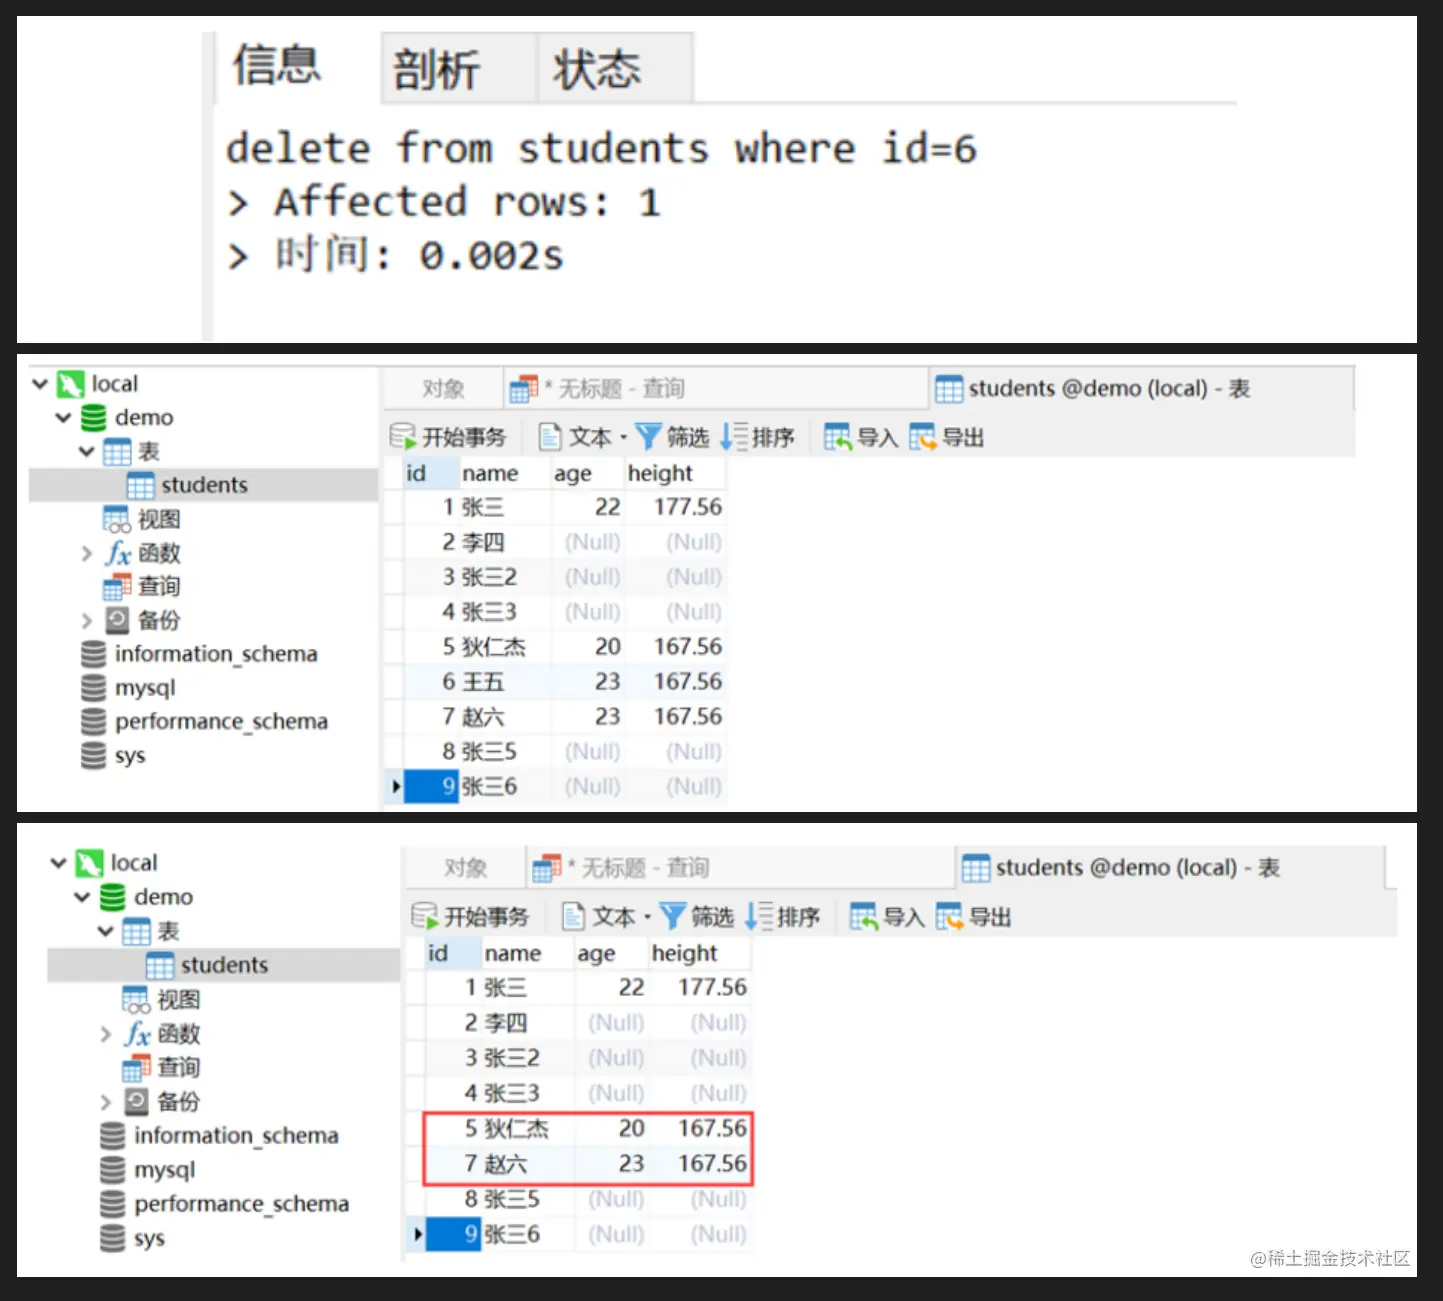Select performance_schema database in upper window

pos(204,721)
